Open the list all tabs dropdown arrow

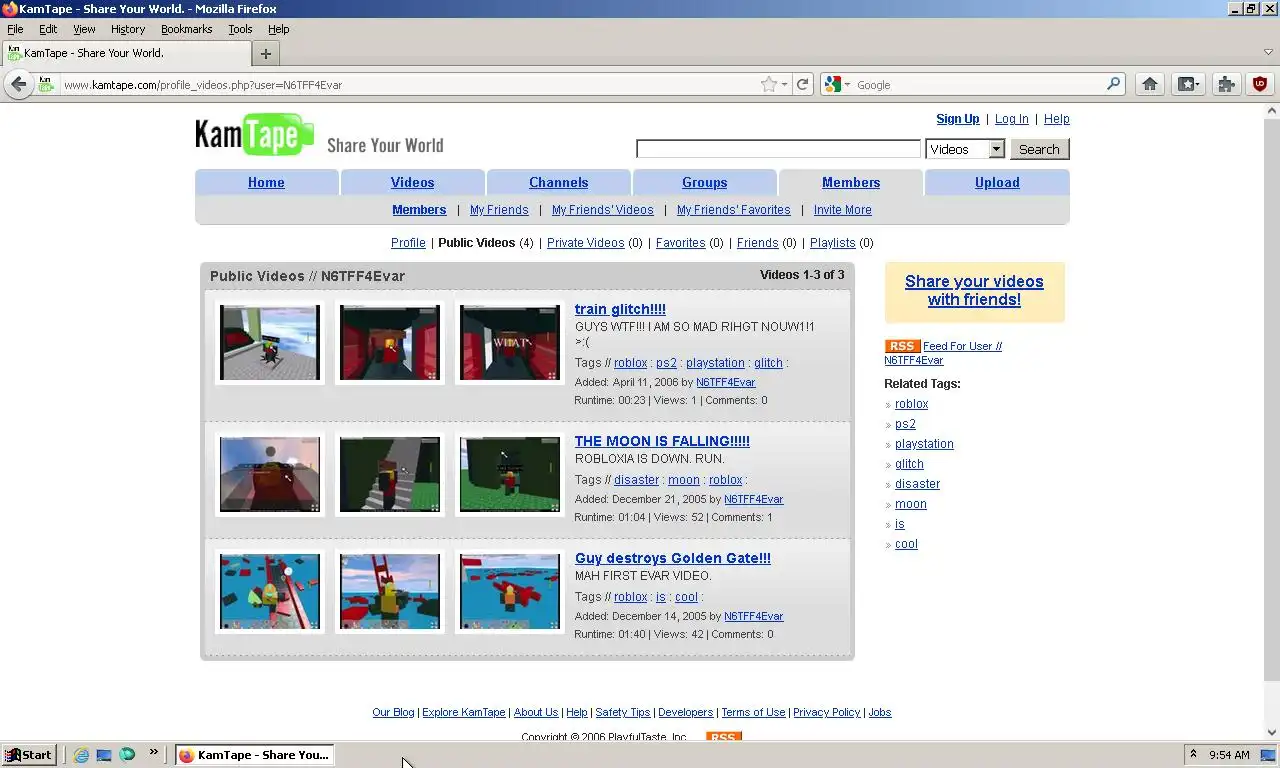point(1268,52)
